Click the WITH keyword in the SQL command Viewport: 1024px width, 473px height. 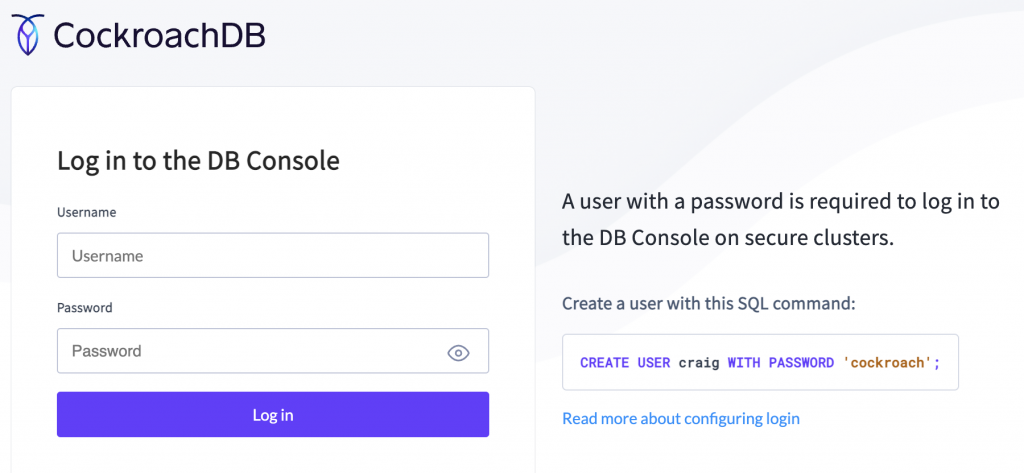click(743, 363)
